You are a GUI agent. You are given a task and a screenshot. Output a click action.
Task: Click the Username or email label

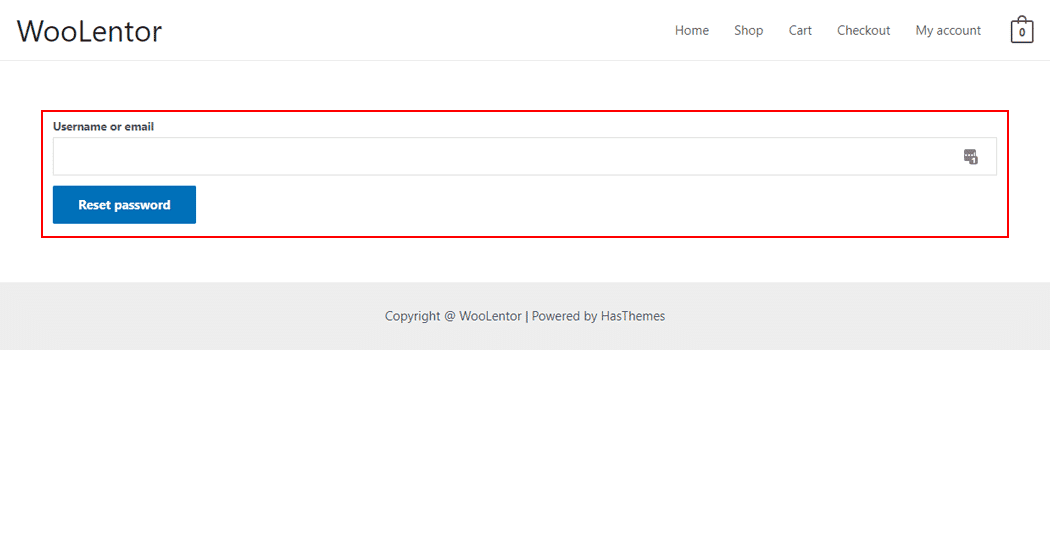[x=103, y=127]
